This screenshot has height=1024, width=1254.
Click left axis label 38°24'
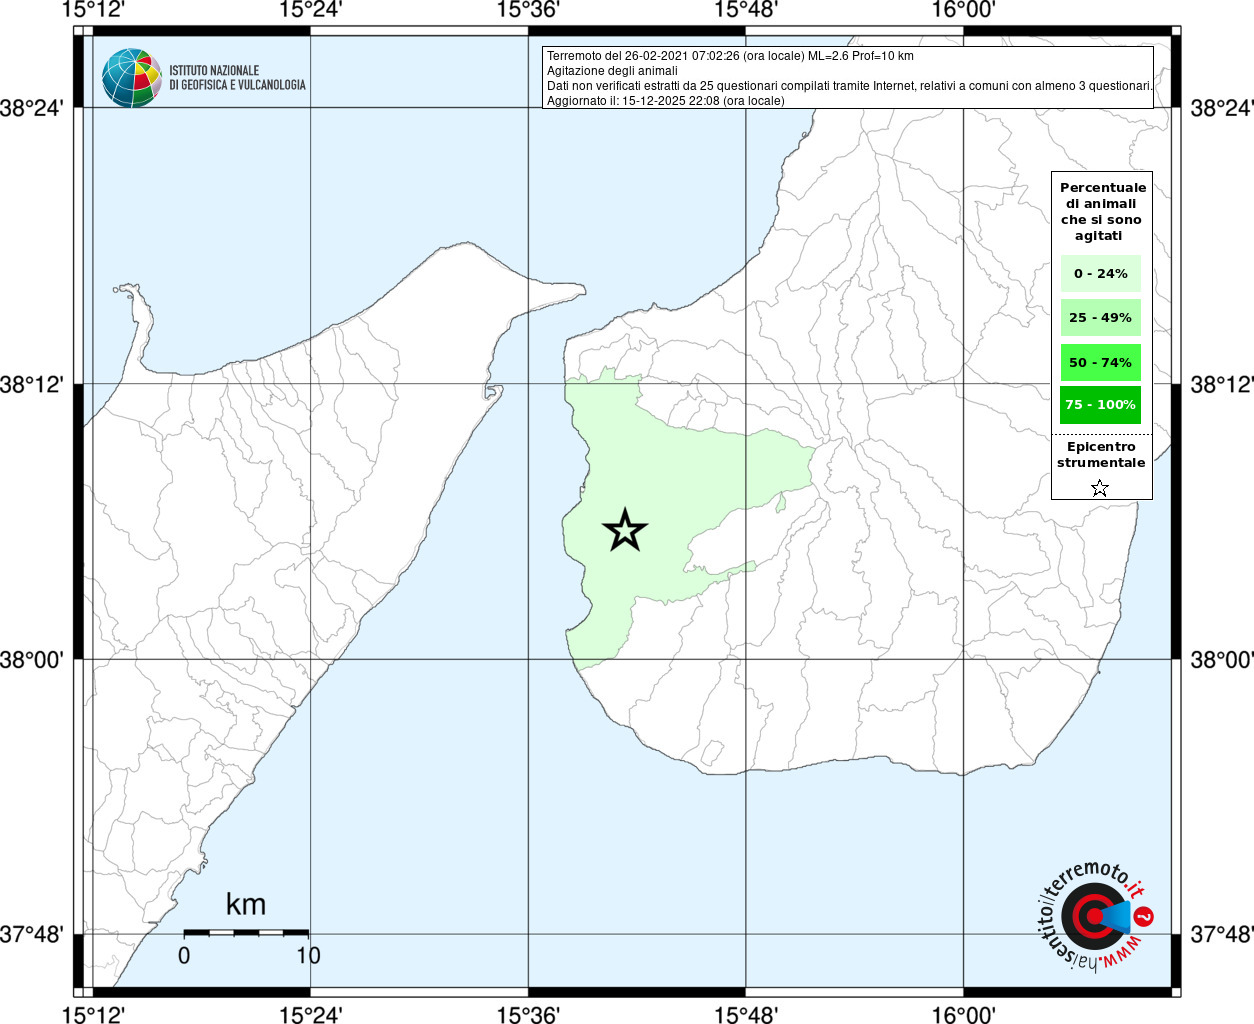pos(32,108)
